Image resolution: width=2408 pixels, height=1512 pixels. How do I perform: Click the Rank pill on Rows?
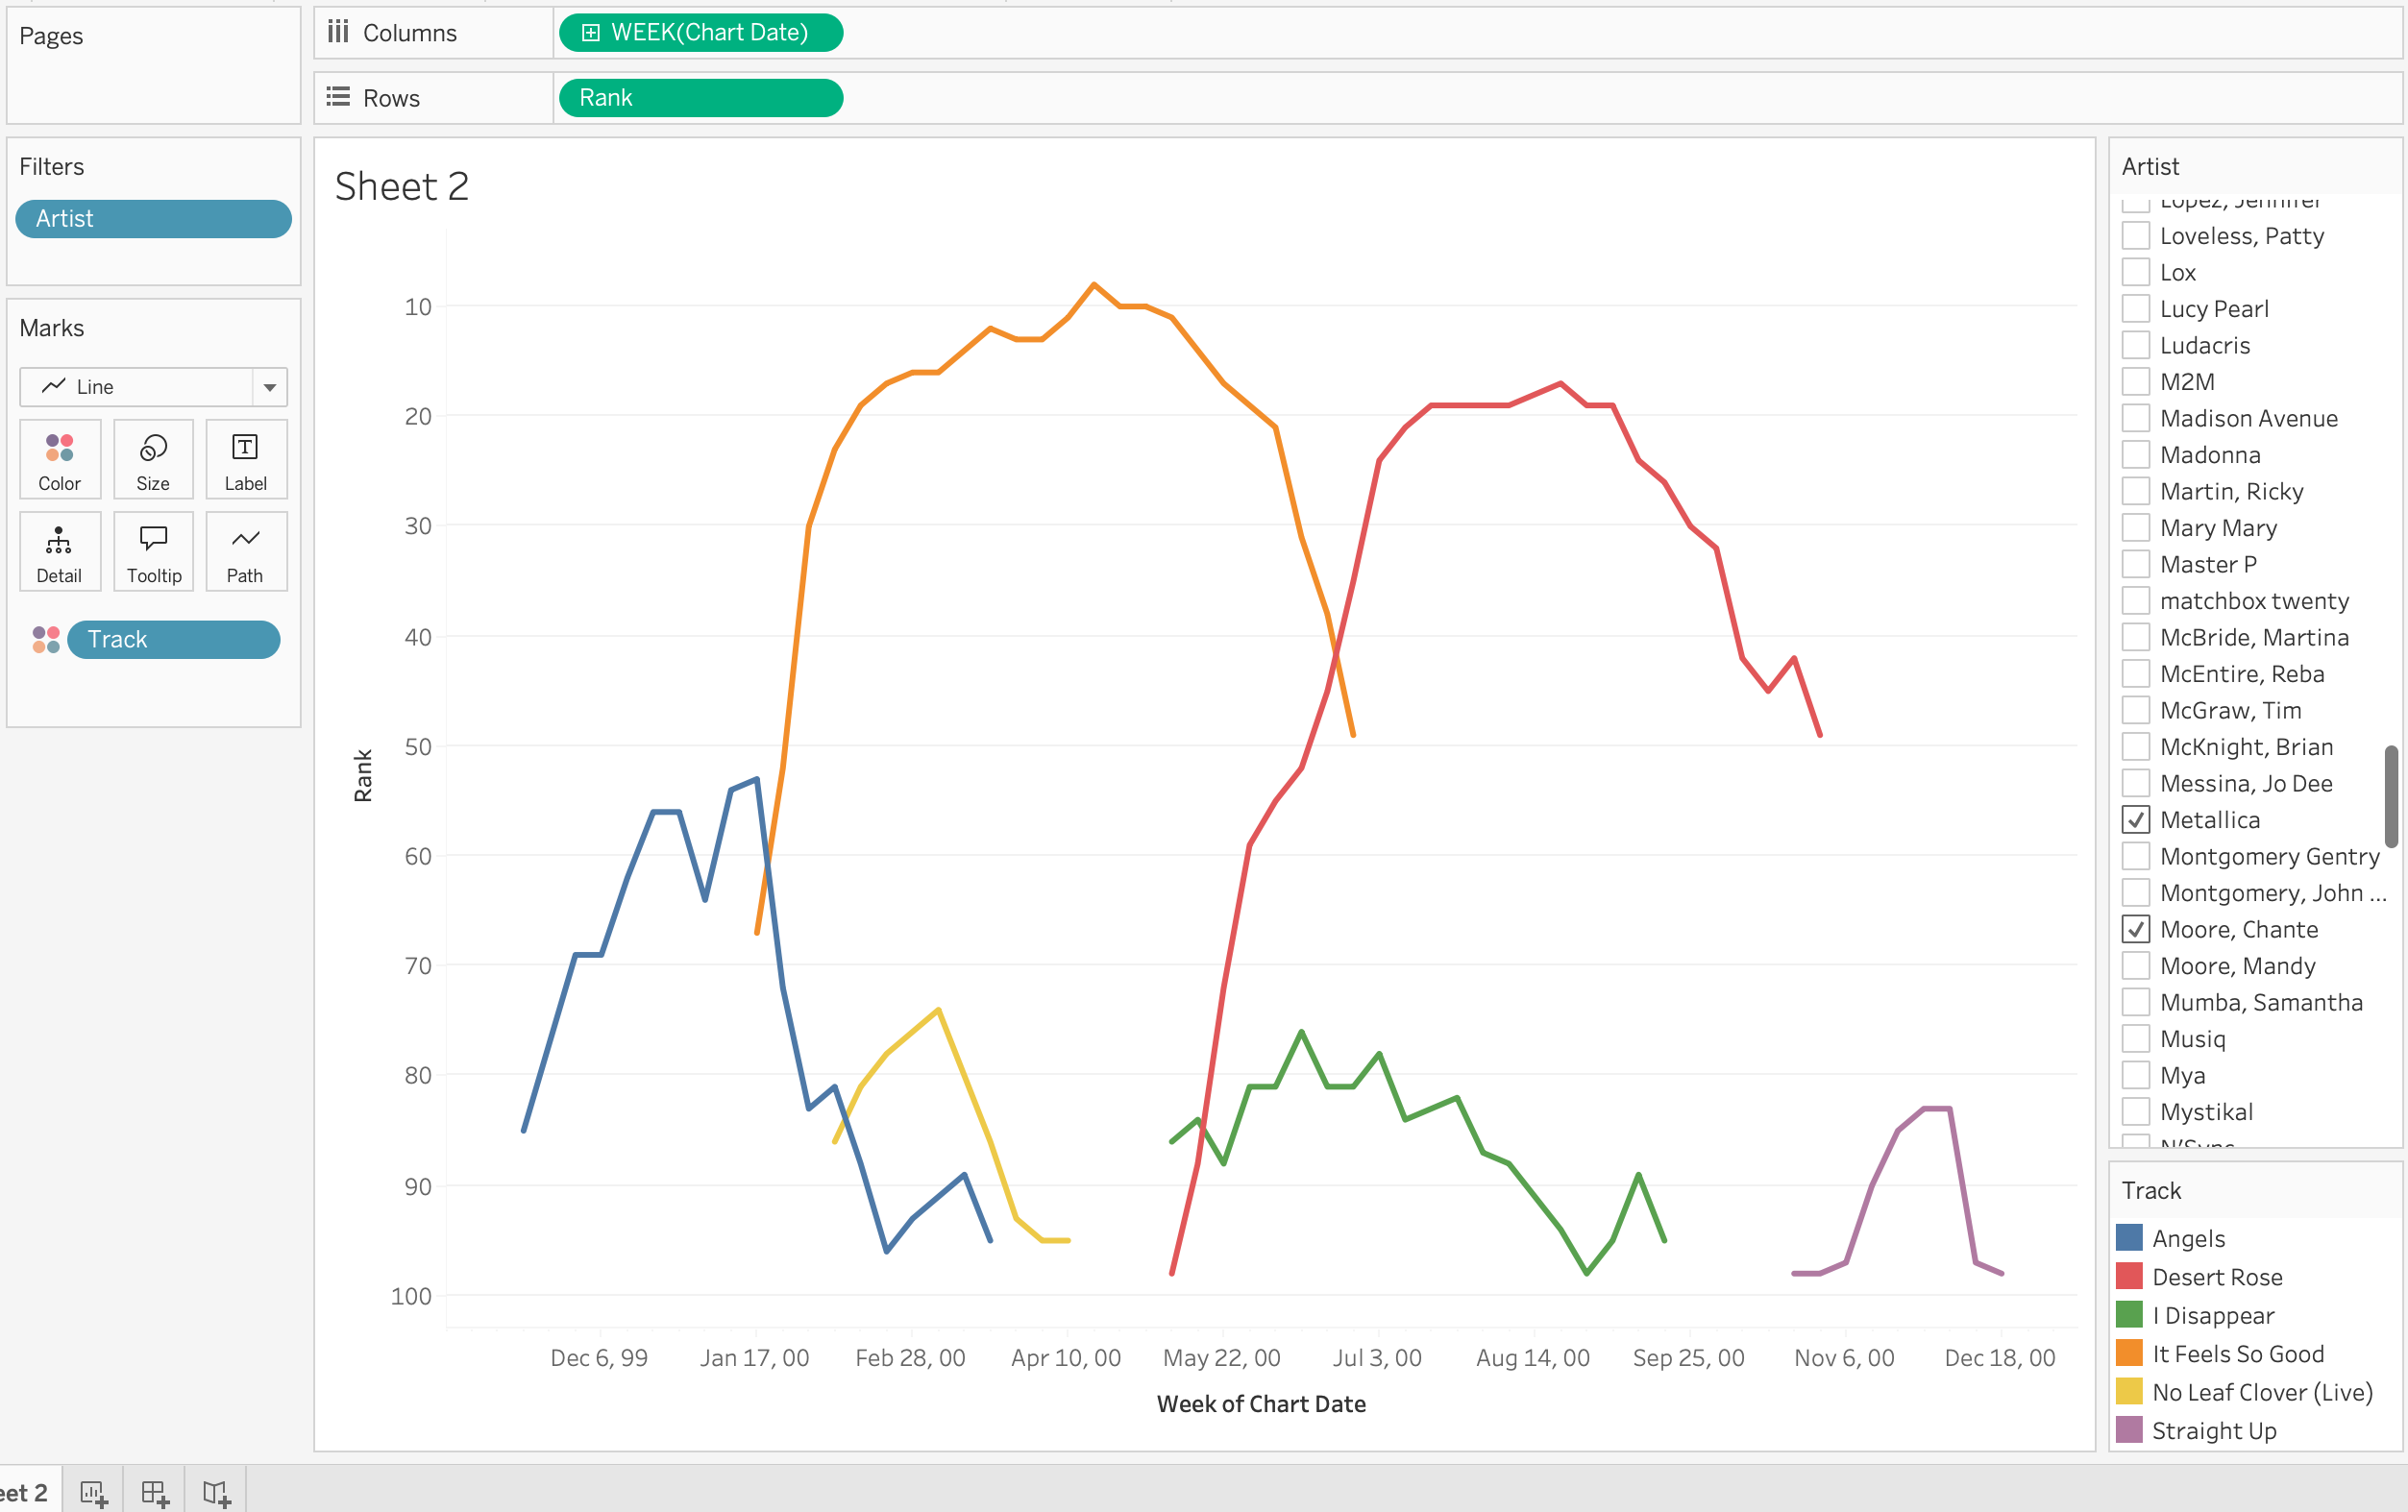point(700,98)
